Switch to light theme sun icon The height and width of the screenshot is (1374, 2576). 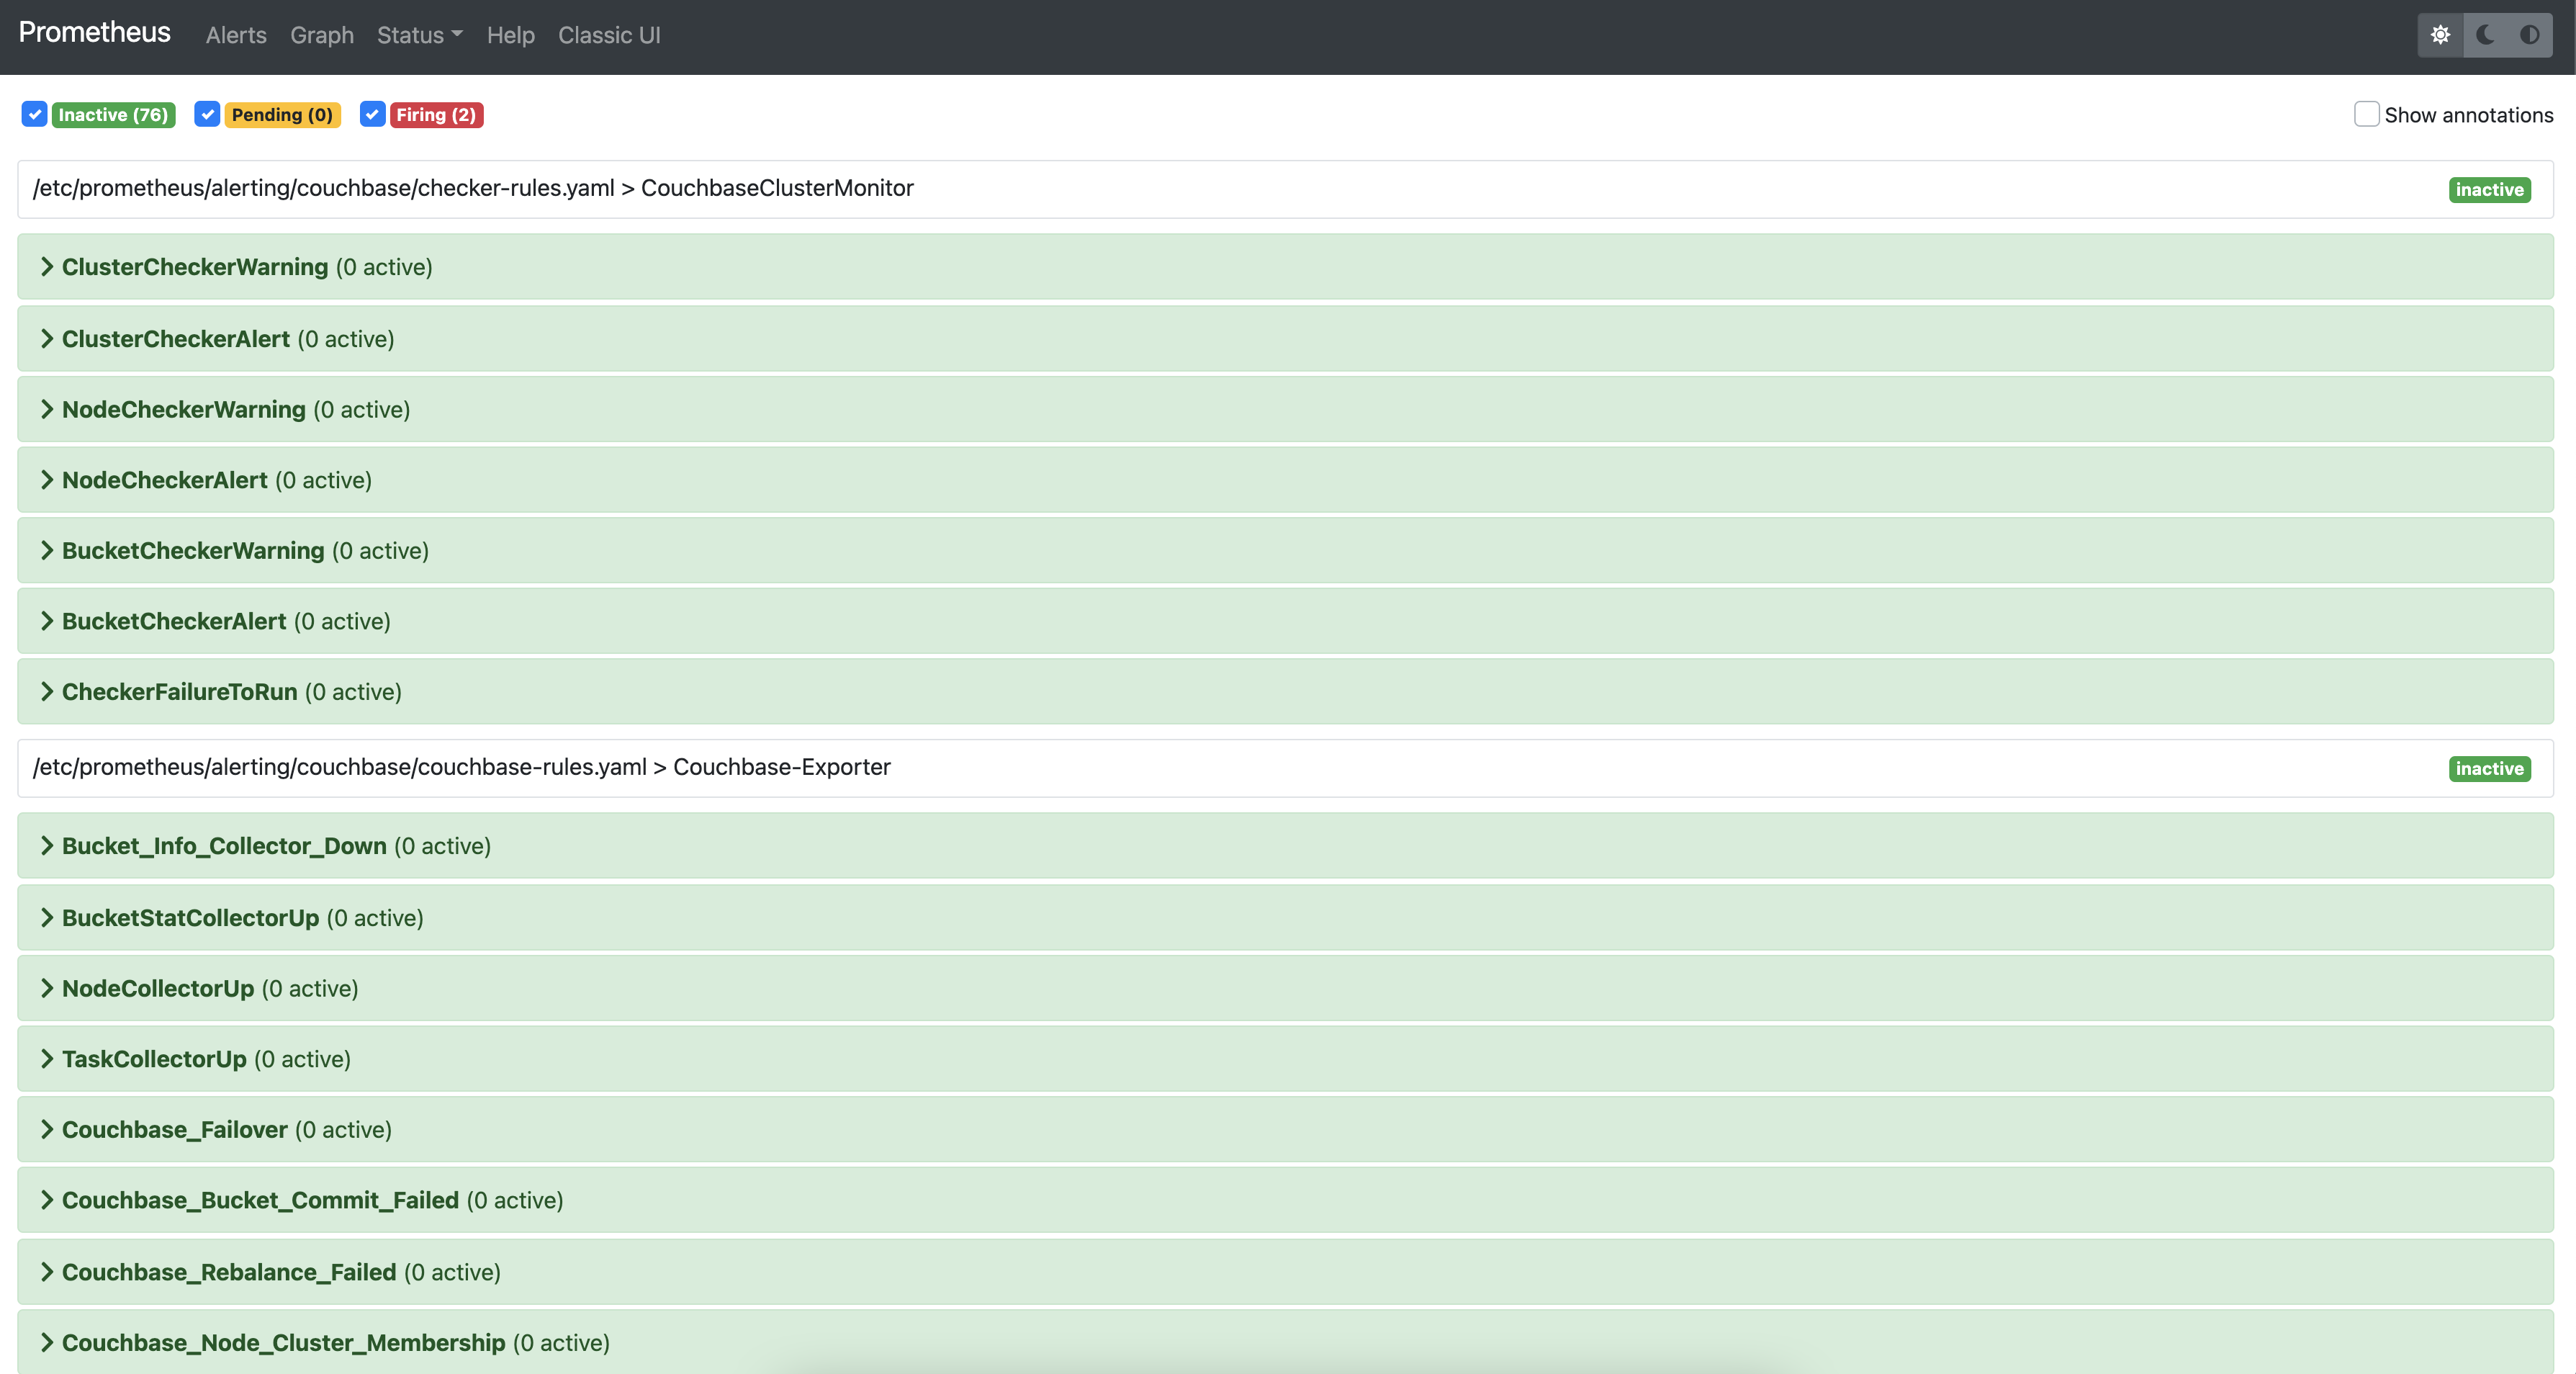pyautogui.click(x=2440, y=35)
